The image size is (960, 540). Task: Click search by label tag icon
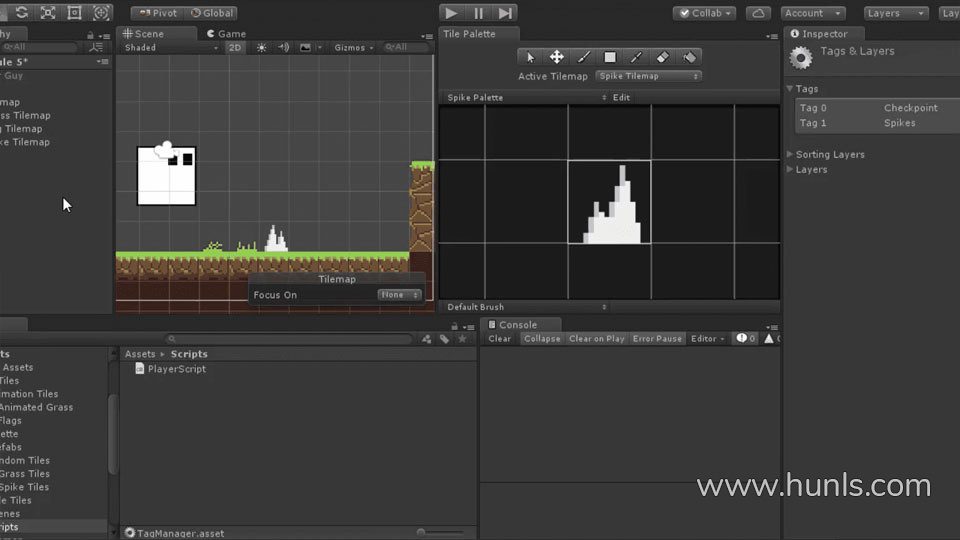click(x=444, y=339)
